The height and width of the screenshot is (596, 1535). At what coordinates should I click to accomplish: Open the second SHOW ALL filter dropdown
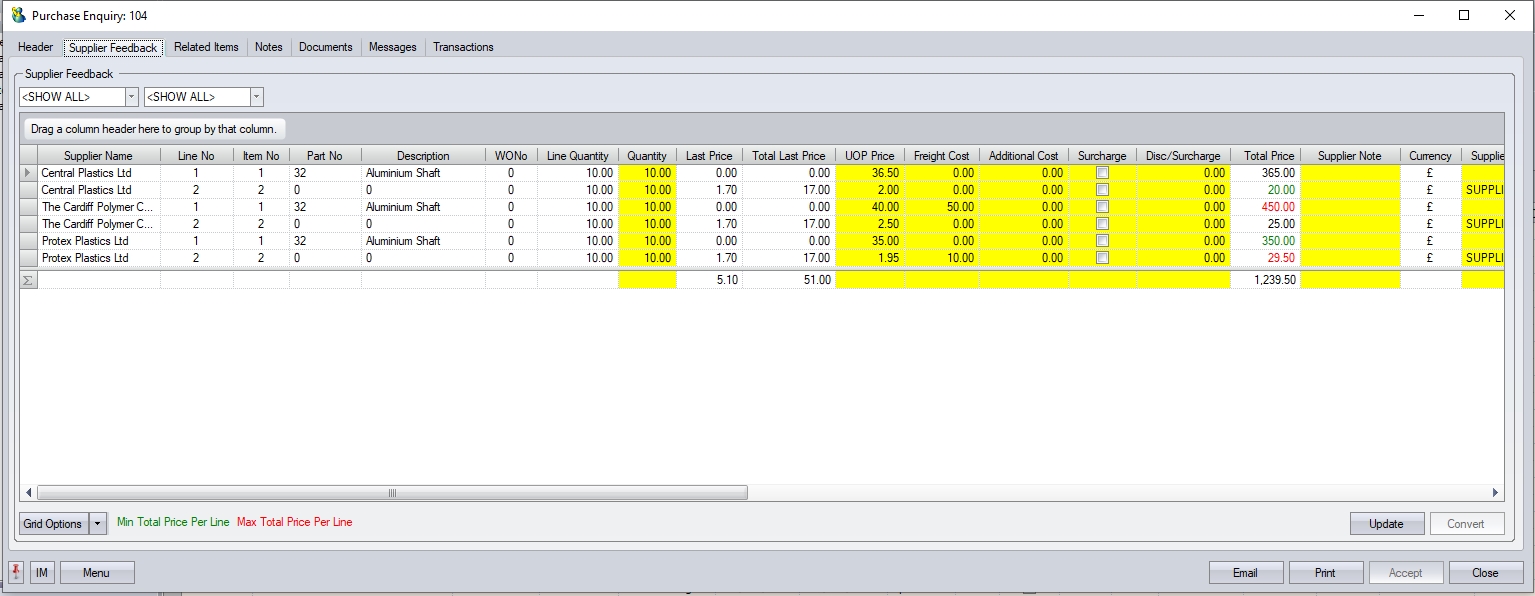256,97
